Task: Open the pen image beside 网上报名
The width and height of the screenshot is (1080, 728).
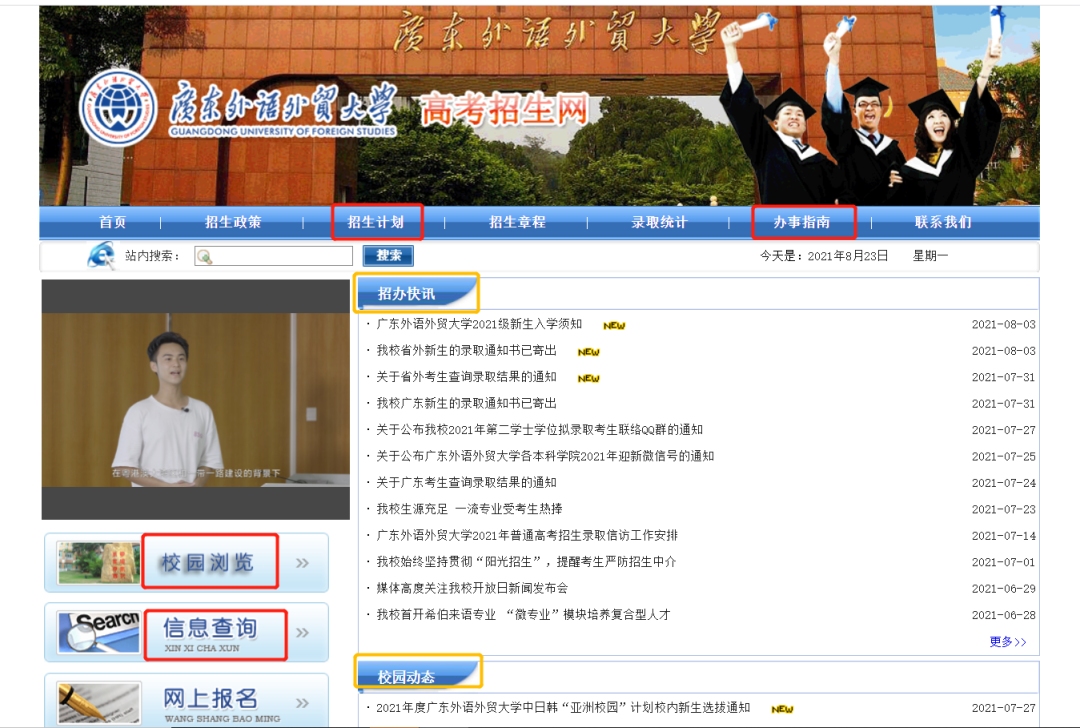Action: pyautogui.click(x=99, y=703)
